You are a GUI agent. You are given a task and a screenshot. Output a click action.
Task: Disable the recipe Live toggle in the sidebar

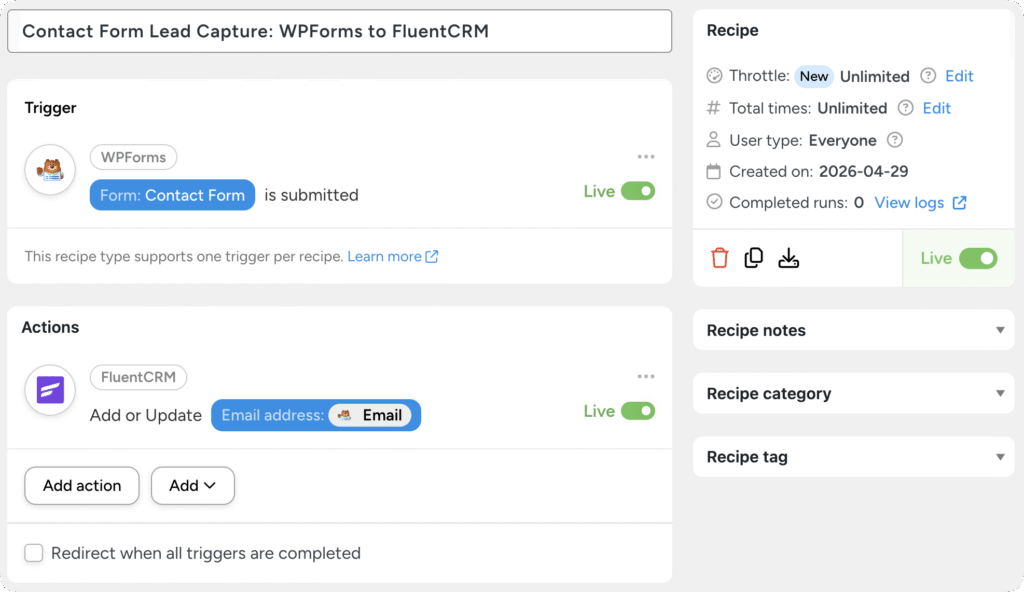[979, 257]
